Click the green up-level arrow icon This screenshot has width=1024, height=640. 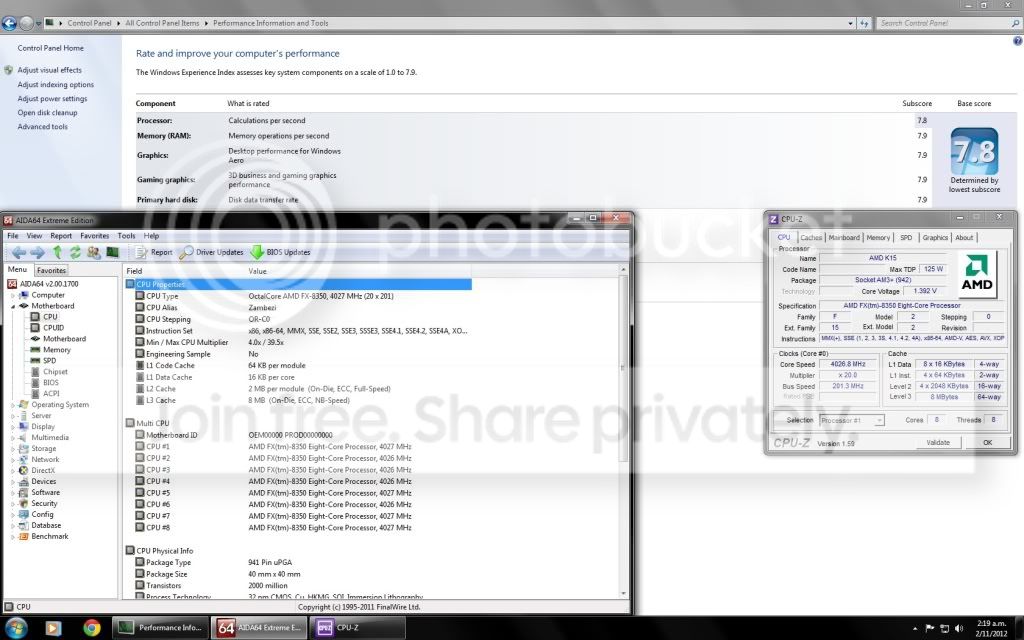click(x=57, y=252)
